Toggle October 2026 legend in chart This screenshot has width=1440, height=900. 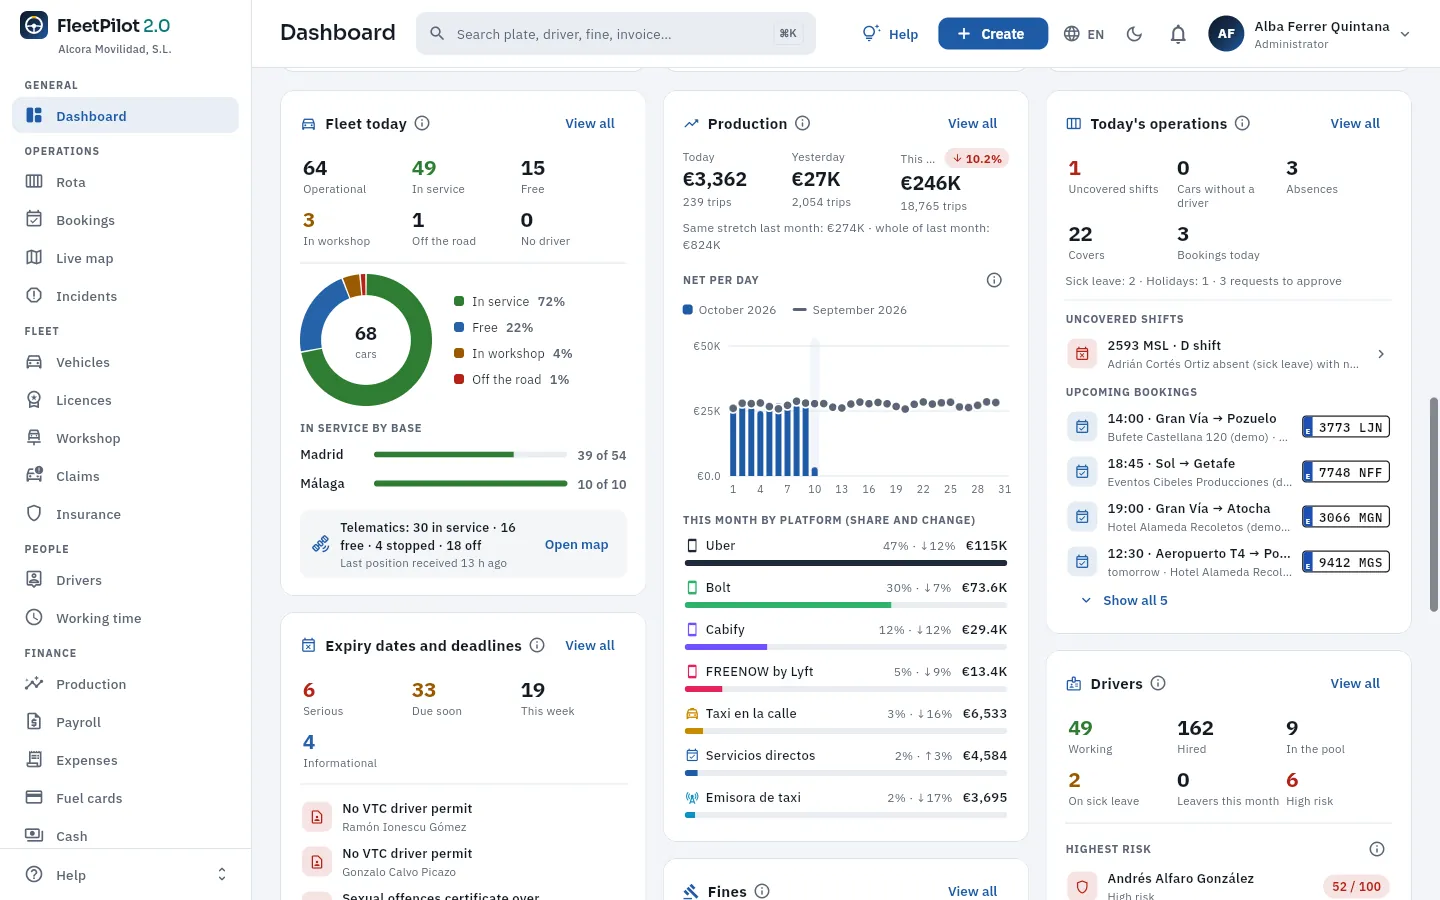(729, 310)
